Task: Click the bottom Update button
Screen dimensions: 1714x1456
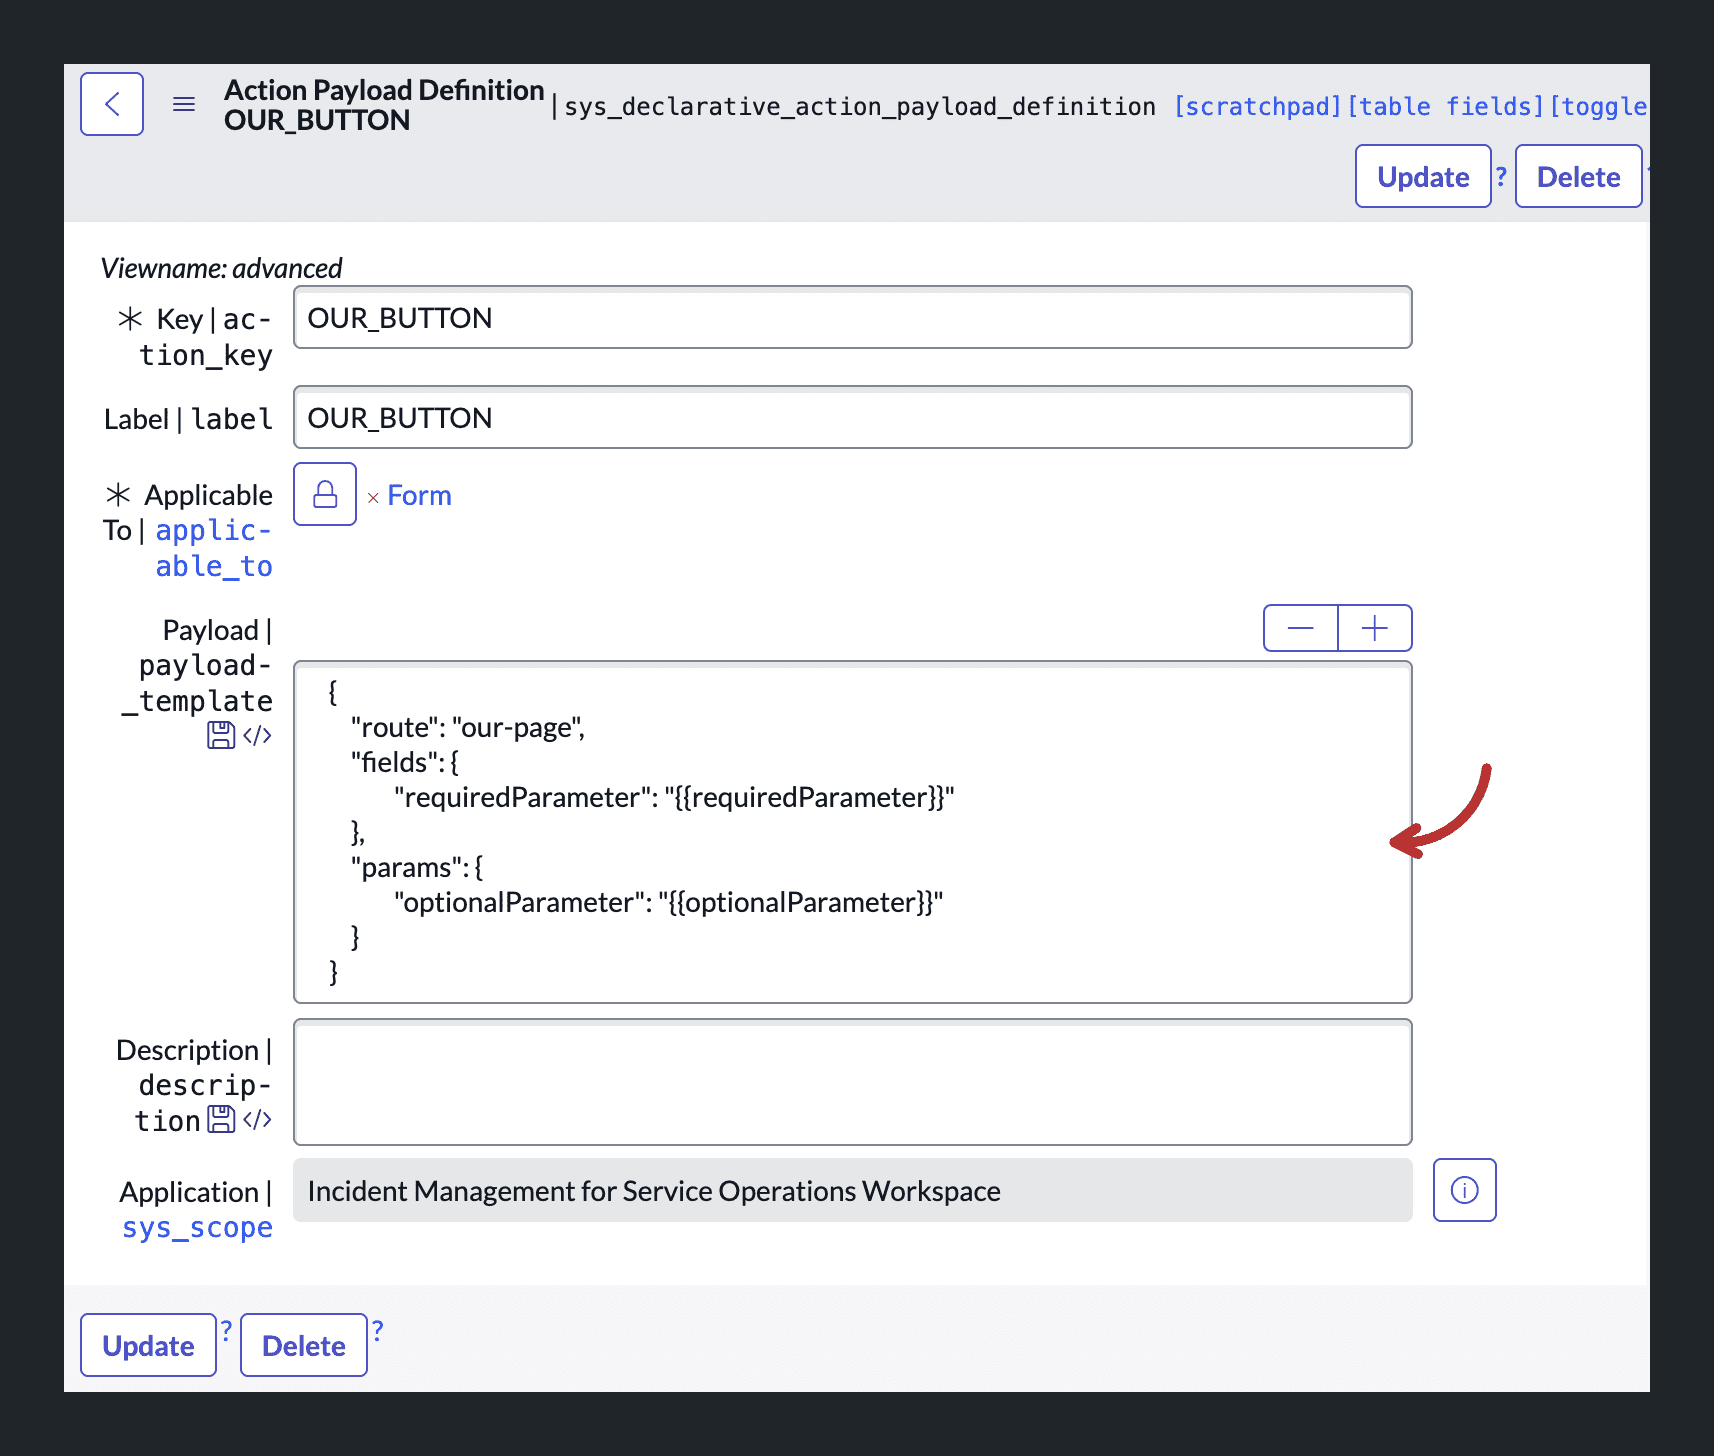Action: point(148,1345)
